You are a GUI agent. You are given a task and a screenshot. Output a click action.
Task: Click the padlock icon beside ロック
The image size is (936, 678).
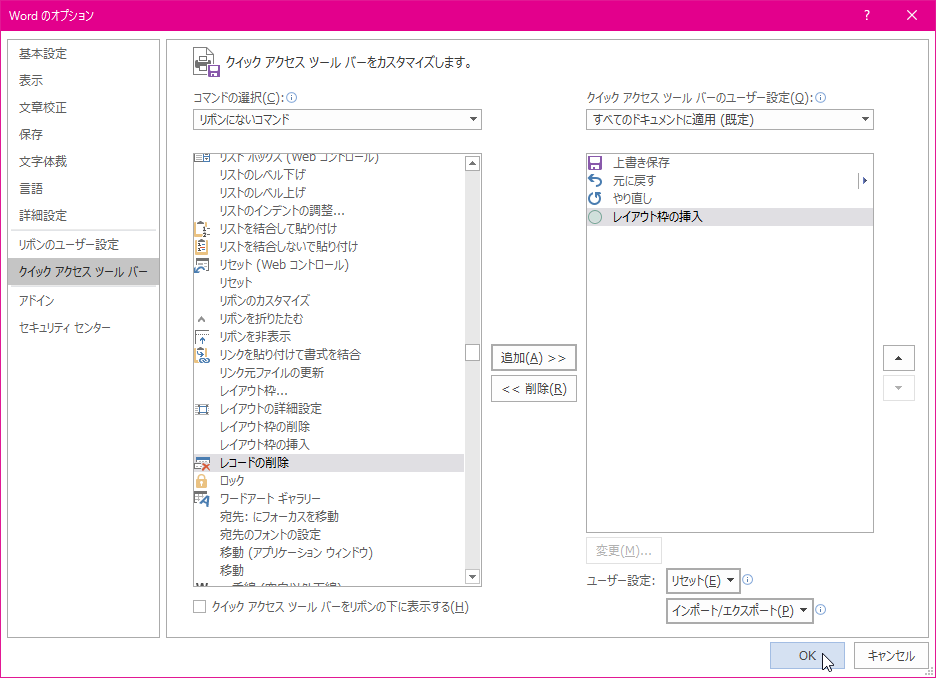pos(202,480)
